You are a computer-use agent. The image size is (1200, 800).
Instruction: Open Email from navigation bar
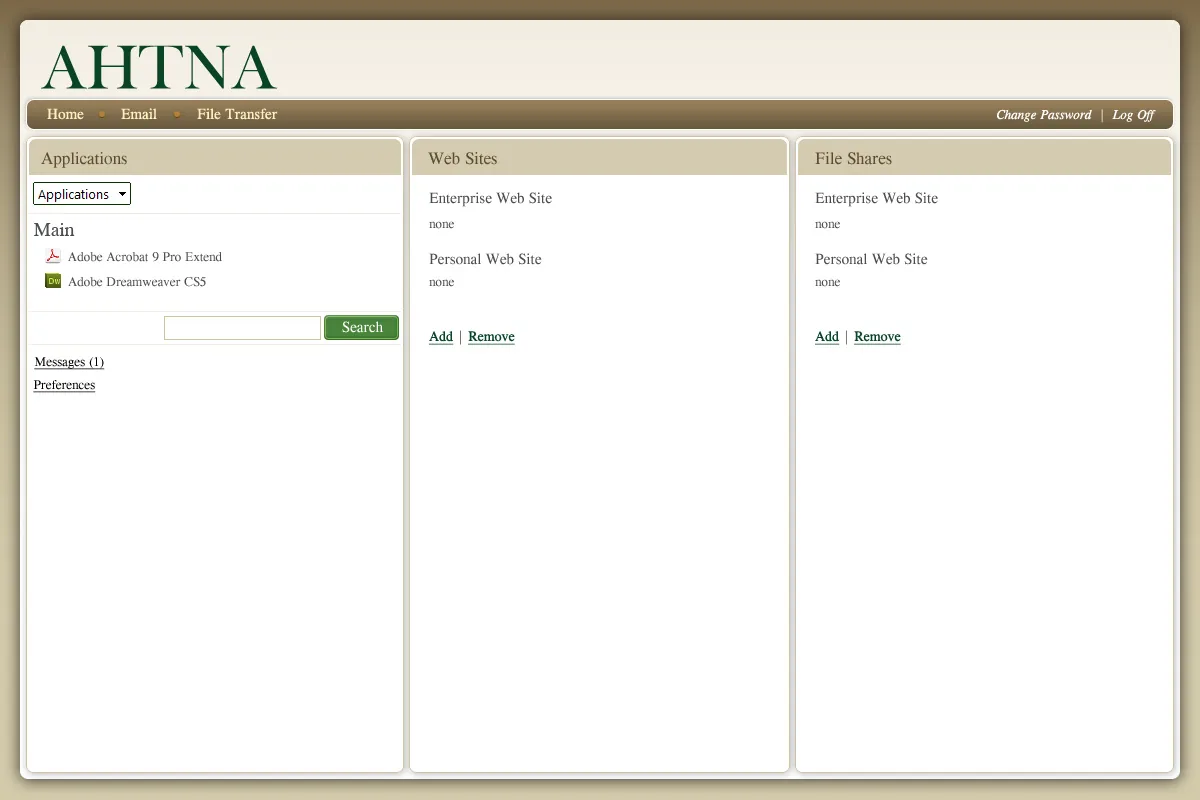click(139, 114)
